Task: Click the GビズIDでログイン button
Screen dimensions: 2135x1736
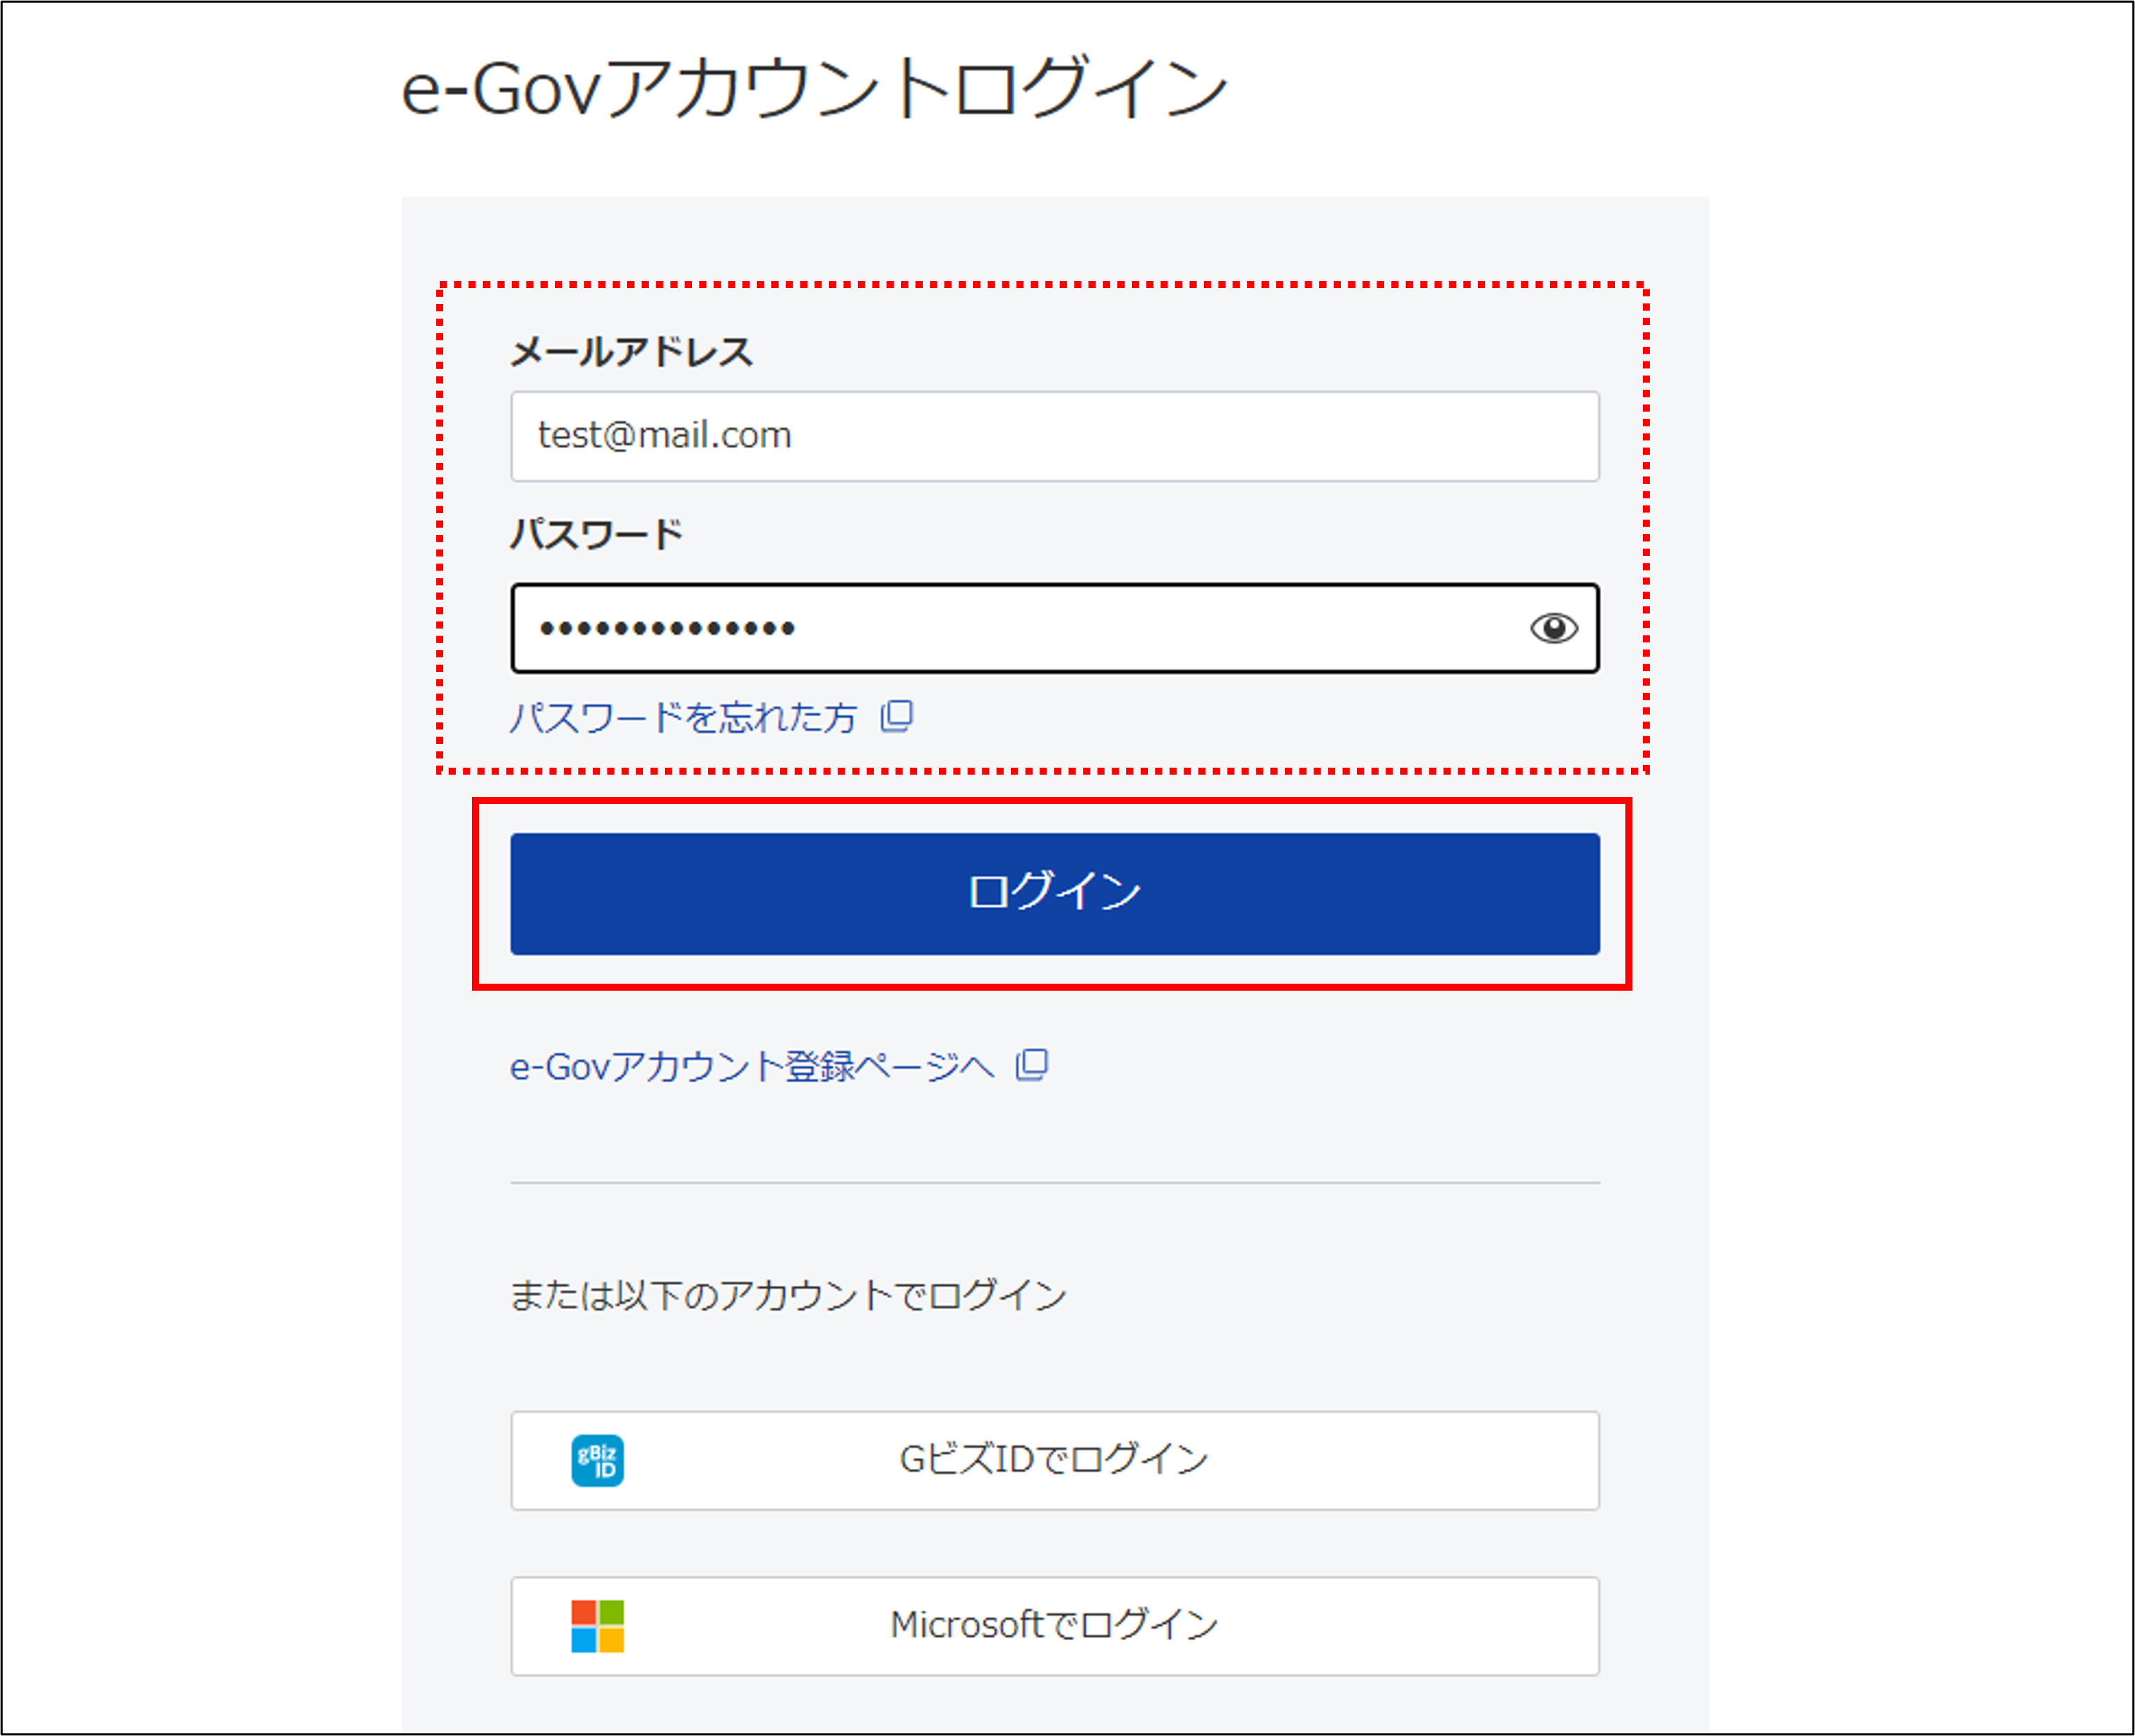Action: pos(1055,1460)
